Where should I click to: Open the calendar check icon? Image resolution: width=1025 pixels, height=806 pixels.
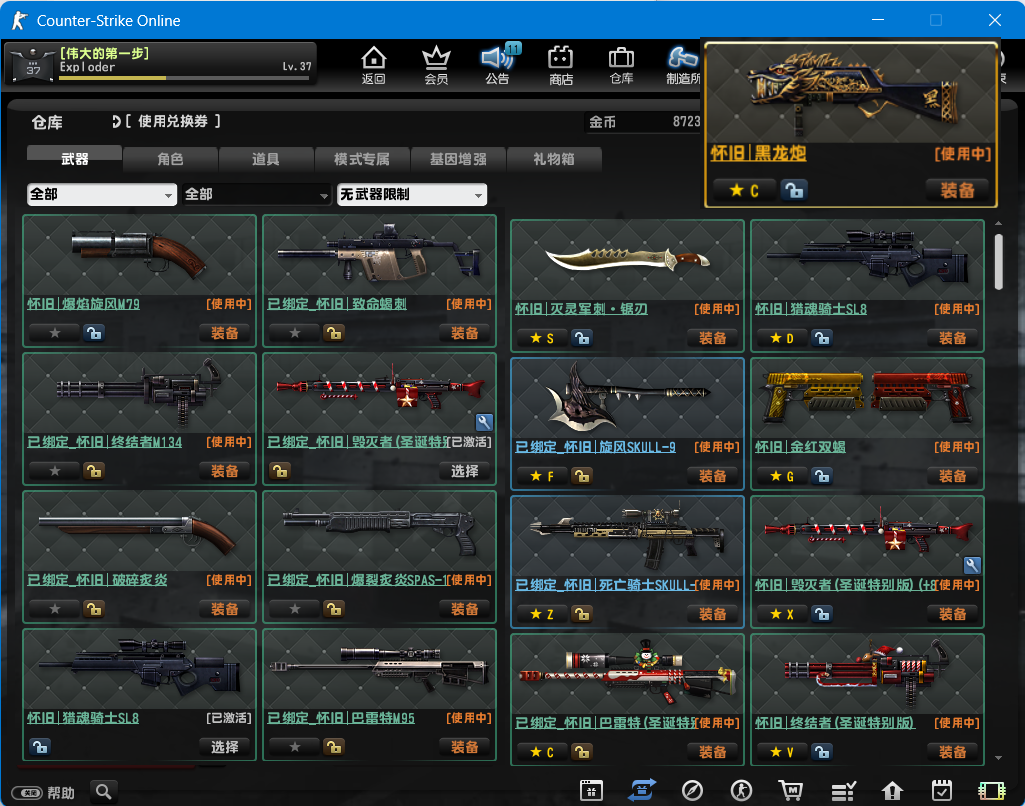pos(942,790)
